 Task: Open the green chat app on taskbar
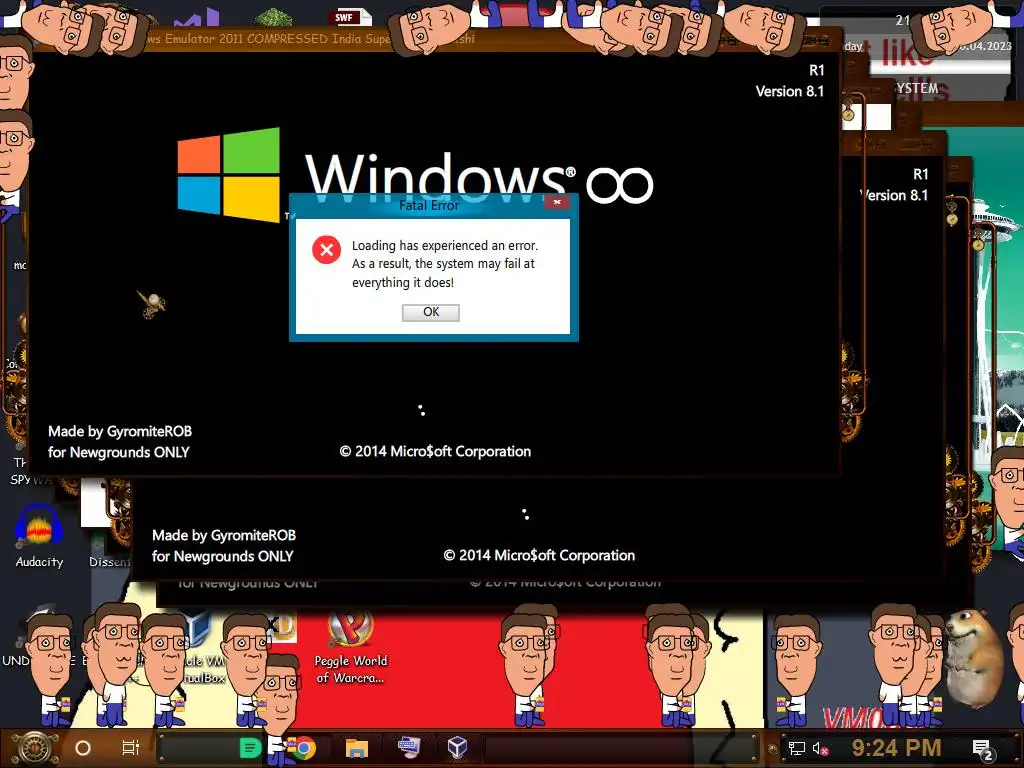(x=250, y=748)
